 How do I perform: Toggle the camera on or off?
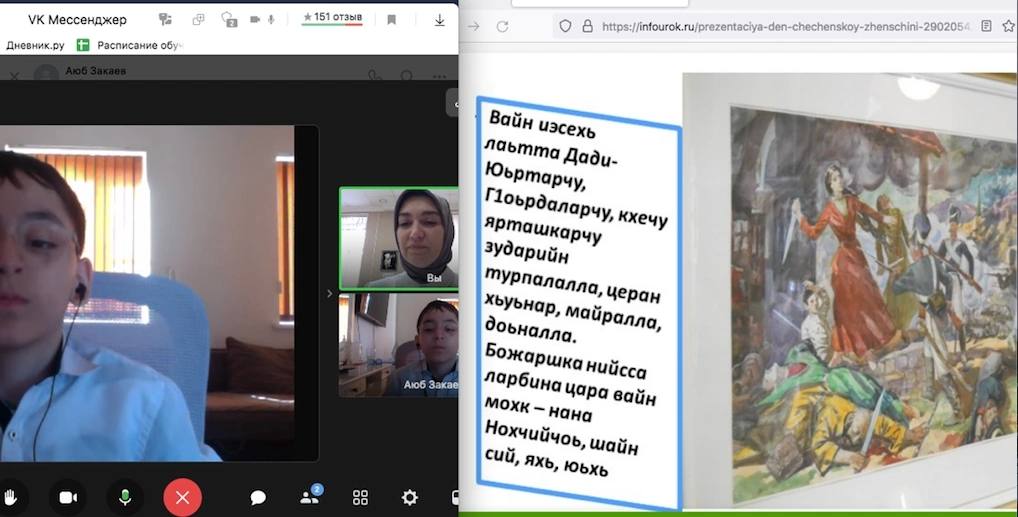(67, 497)
